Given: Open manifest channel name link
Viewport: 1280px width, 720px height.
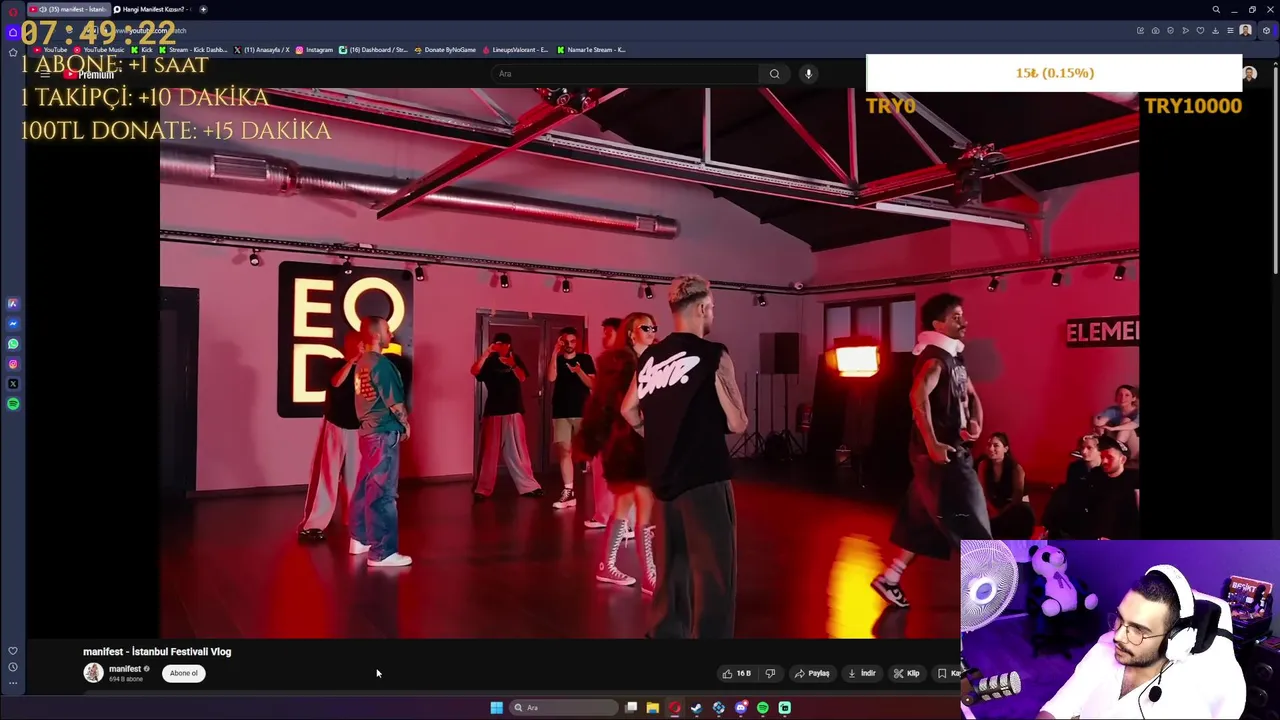Looking at the screenshot, I should 125,669.
